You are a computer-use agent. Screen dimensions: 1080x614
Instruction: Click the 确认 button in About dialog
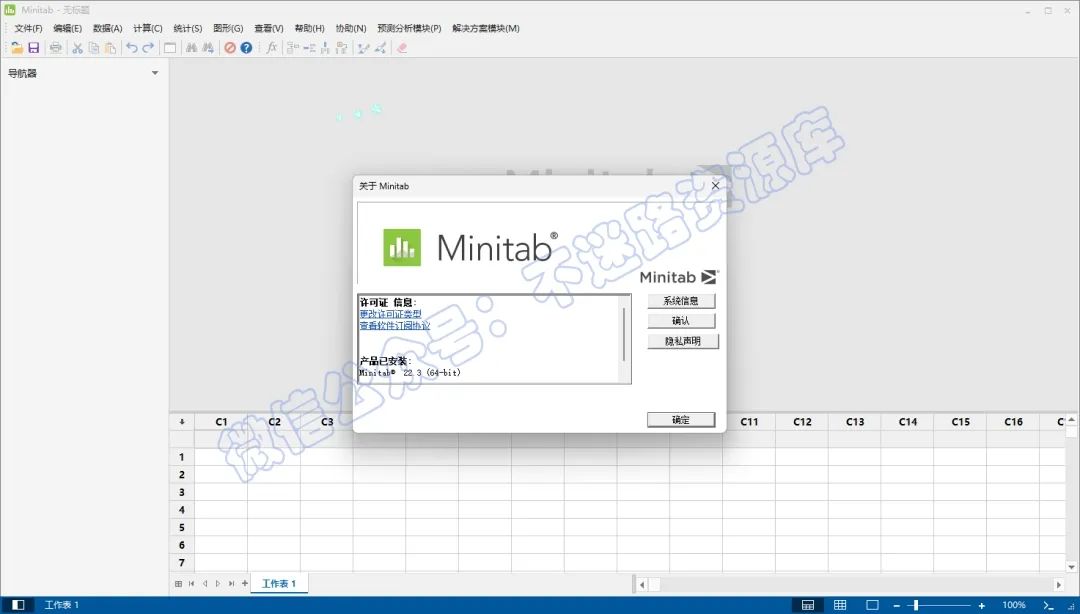coord(681,321)
